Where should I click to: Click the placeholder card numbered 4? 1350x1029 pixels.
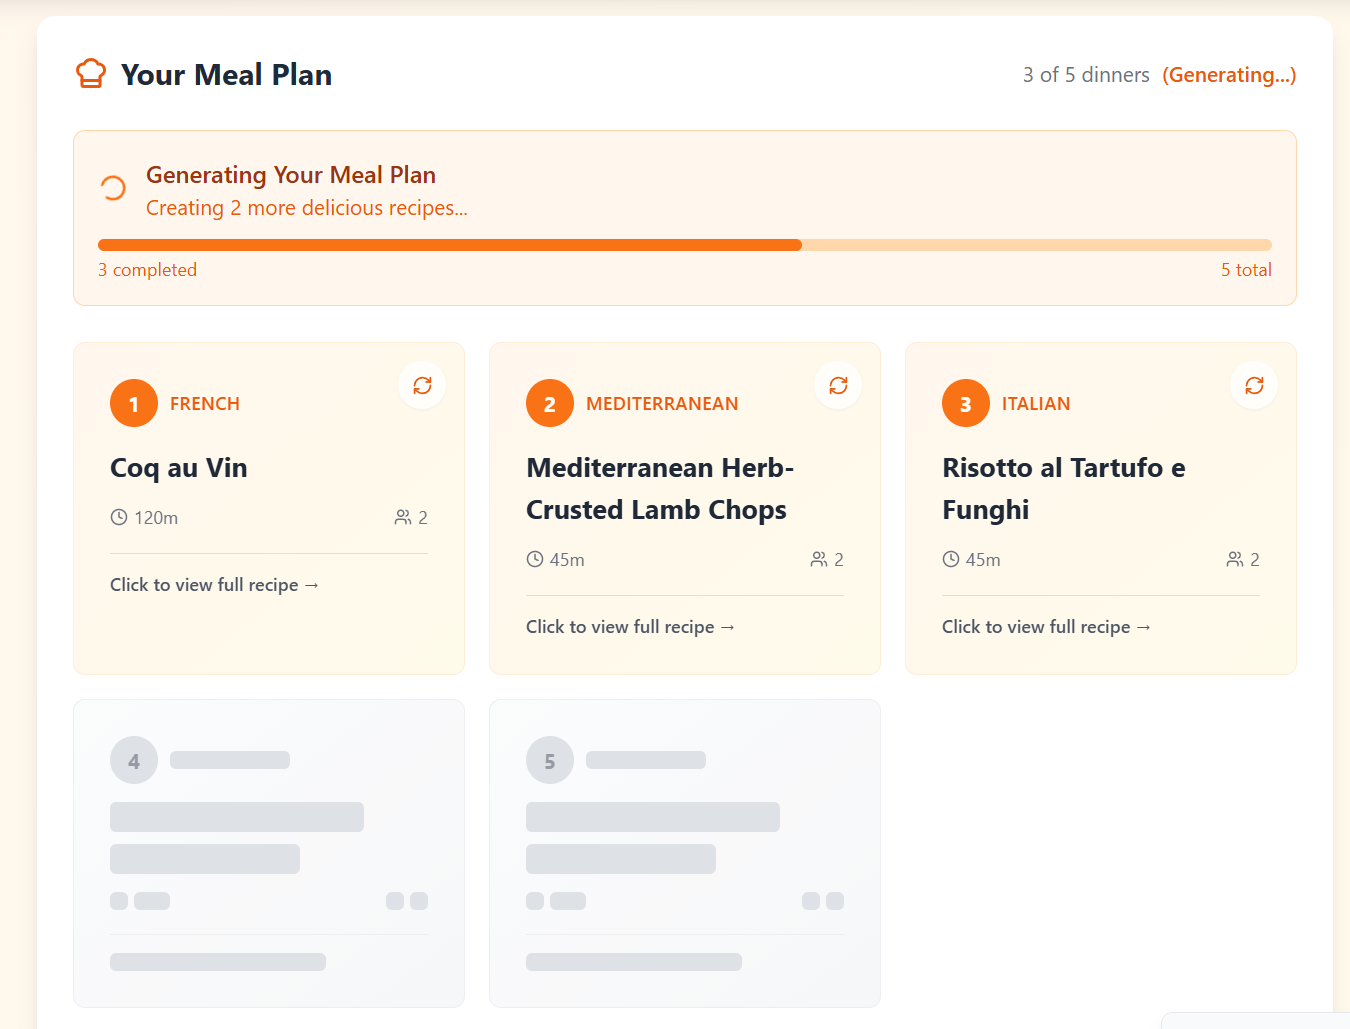coord(269,853)
